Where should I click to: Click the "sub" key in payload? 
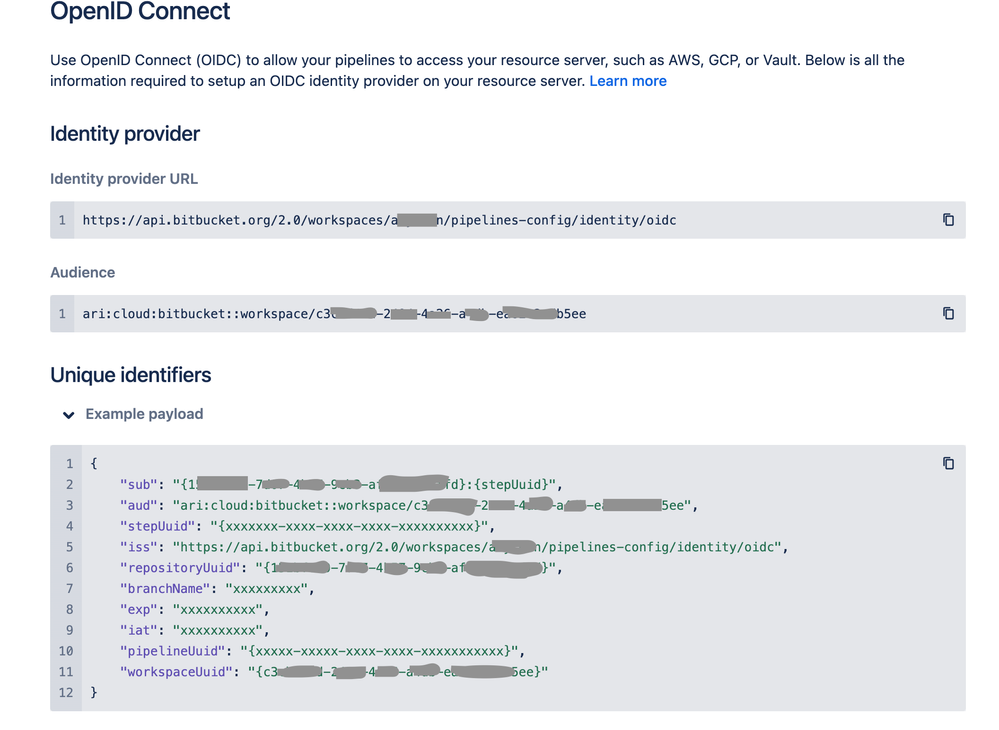click(138, 485)
